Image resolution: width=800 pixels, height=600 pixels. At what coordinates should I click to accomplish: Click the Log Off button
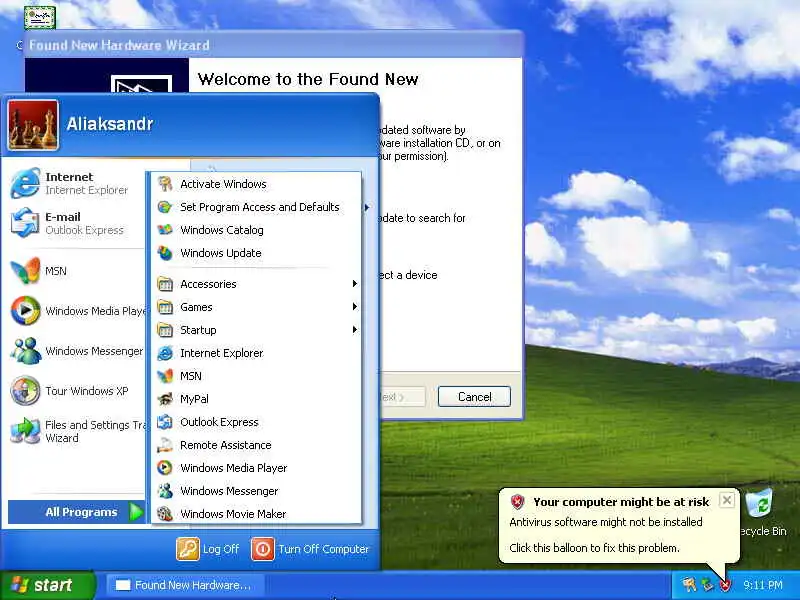[x=208, y=549]
